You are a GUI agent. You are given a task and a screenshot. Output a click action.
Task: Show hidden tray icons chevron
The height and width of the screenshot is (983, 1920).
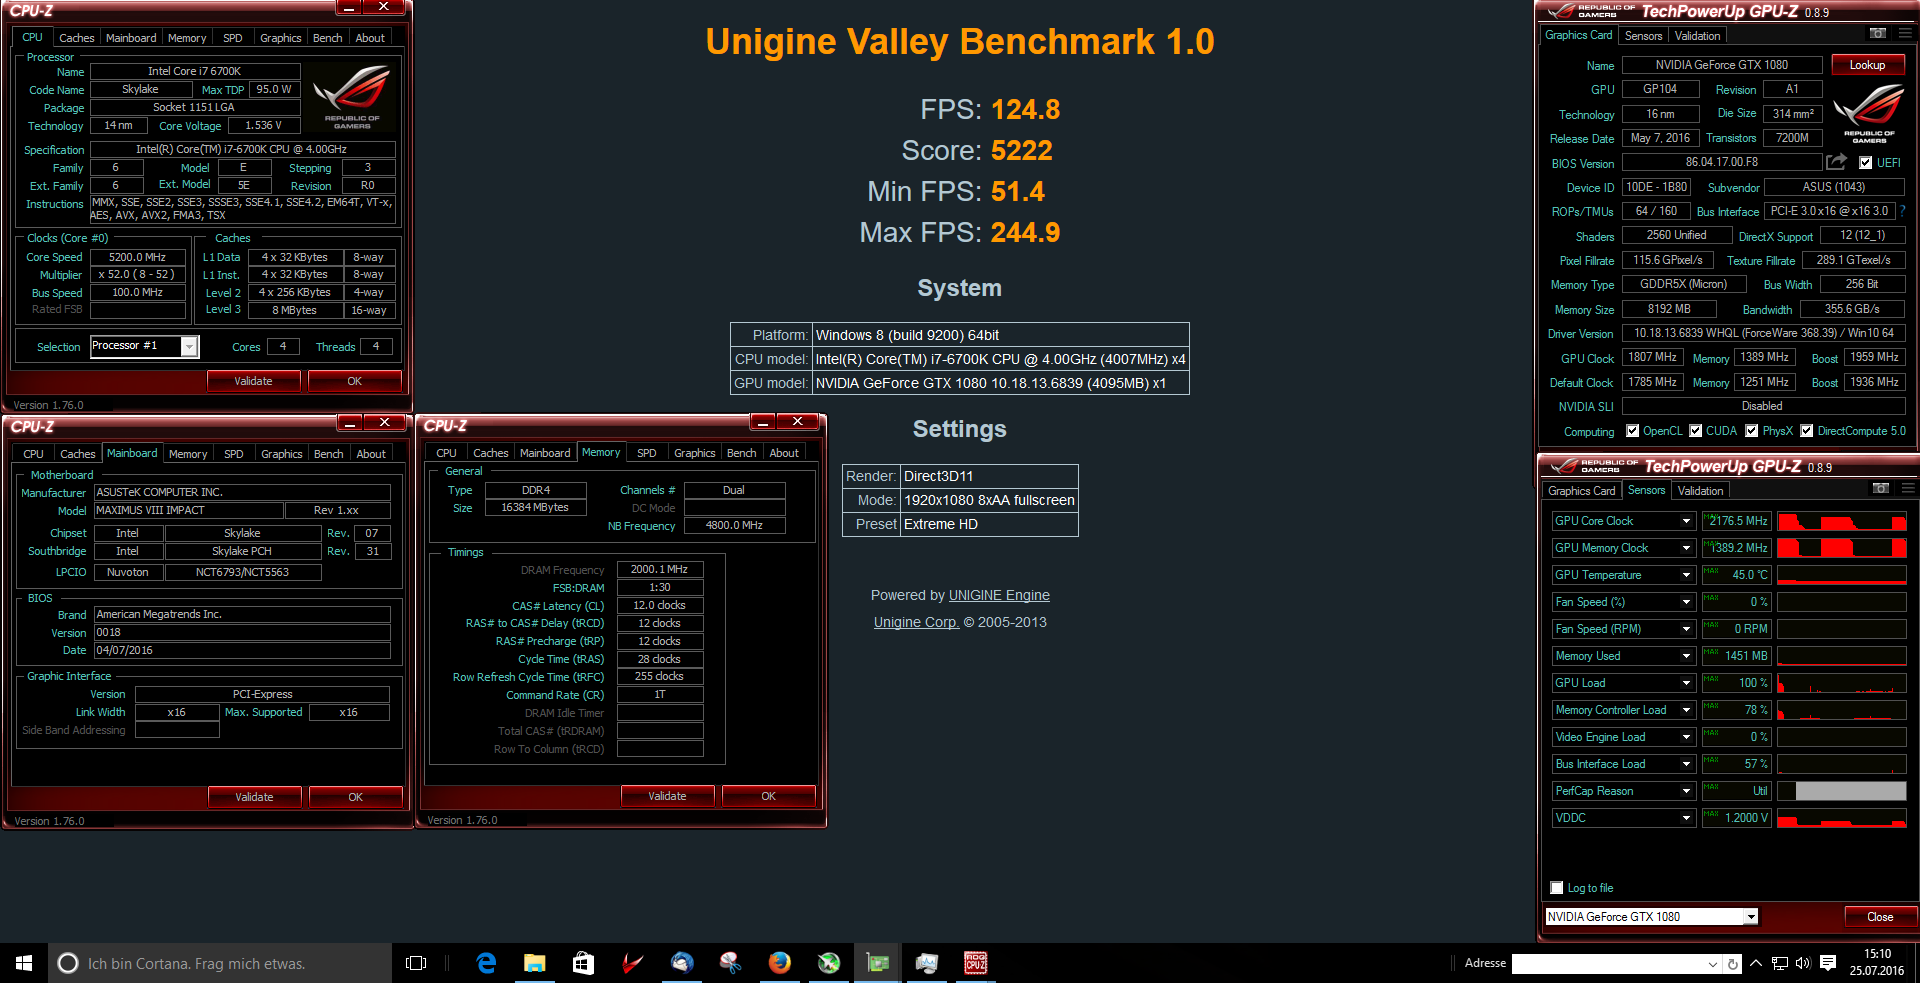point(1756,963)
